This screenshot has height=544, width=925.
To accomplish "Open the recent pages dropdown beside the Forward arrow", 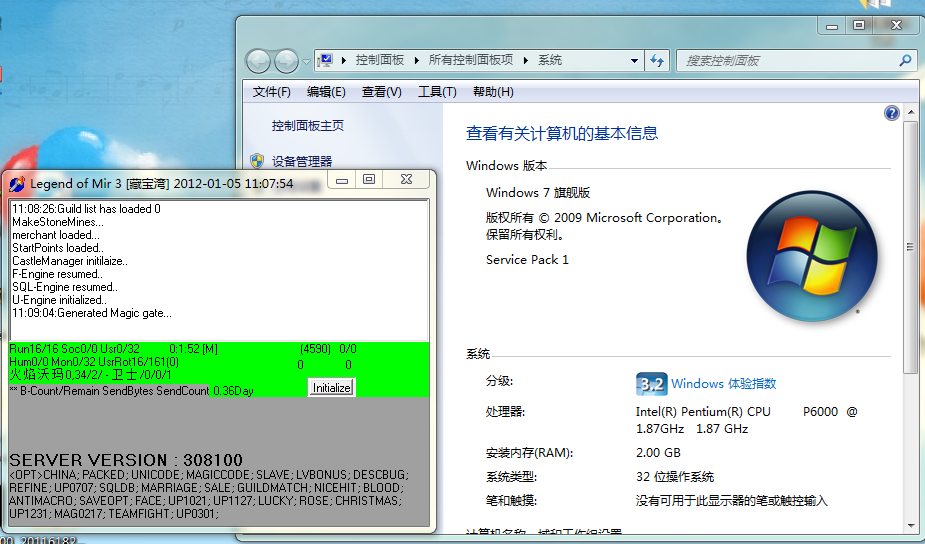I will pos(306,61).
